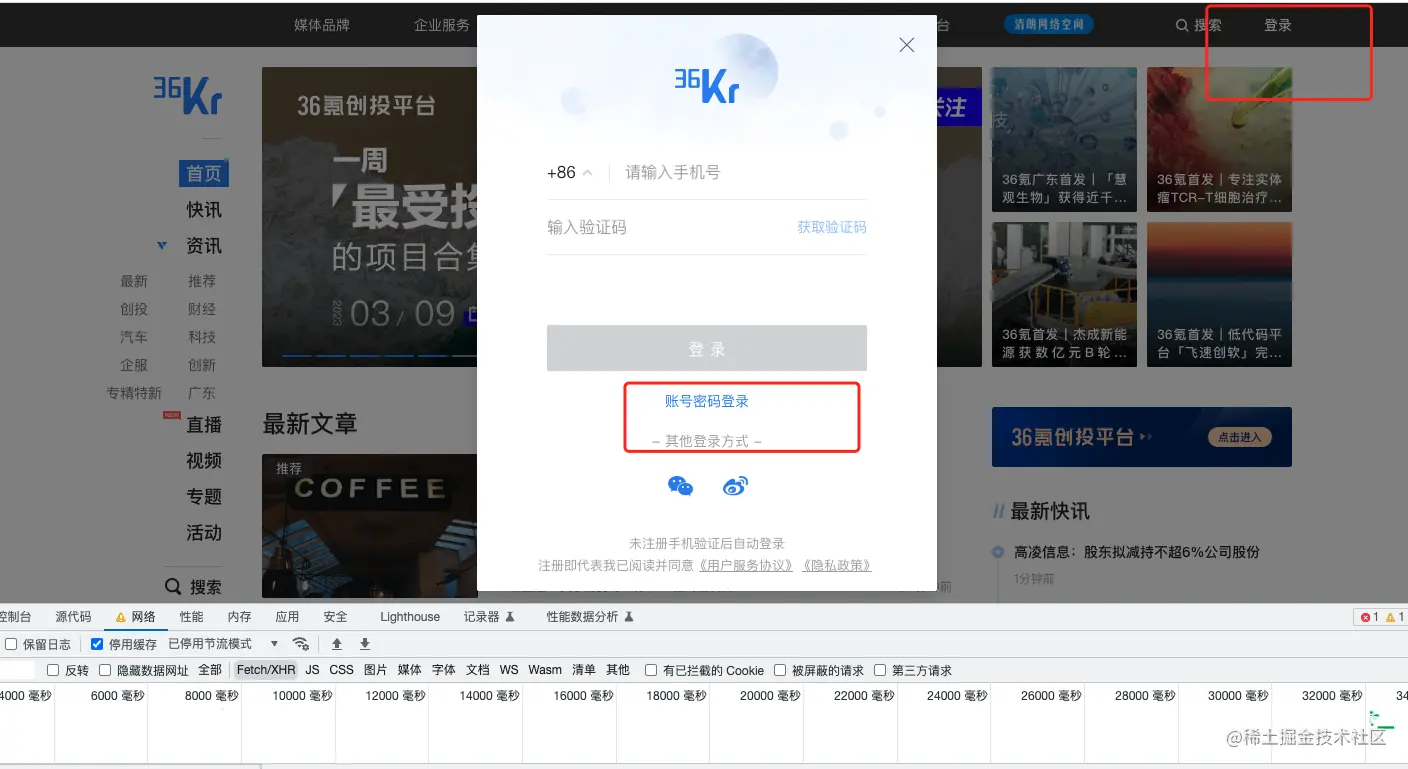The width and height of the screenshot is (1408, 769).
Task: Click the 汽车 sub-category link
Action: pos(134,337)
